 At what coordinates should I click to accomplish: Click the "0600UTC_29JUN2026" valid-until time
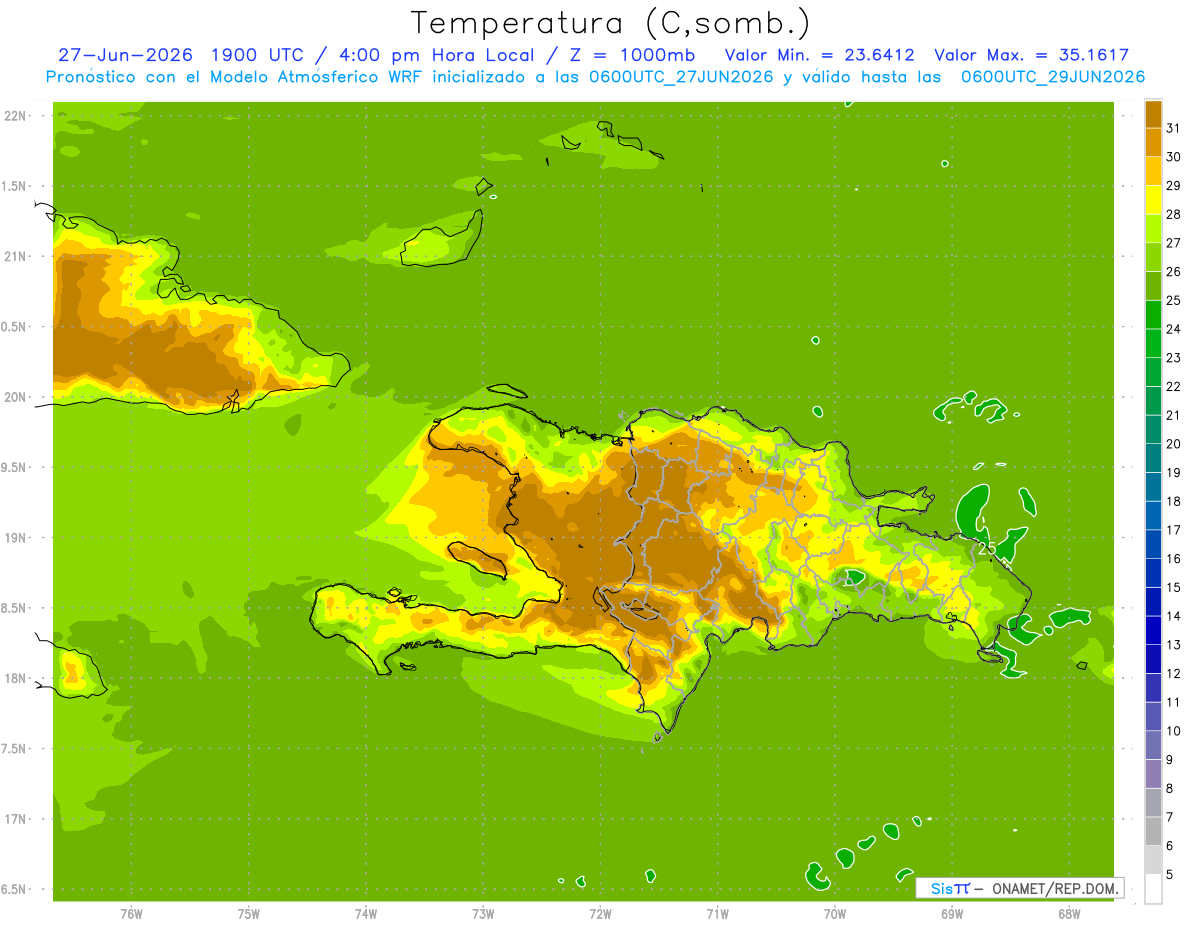[1052, 77]
